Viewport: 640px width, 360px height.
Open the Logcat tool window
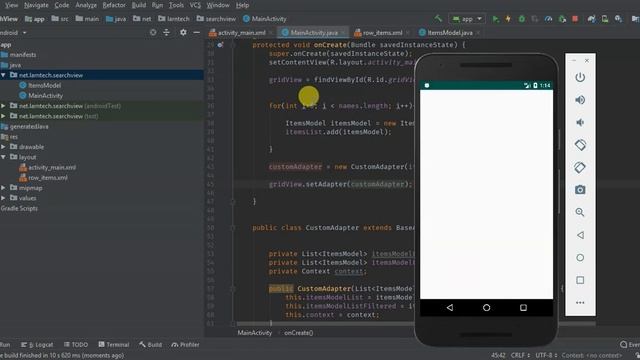[x=37, y=344]
